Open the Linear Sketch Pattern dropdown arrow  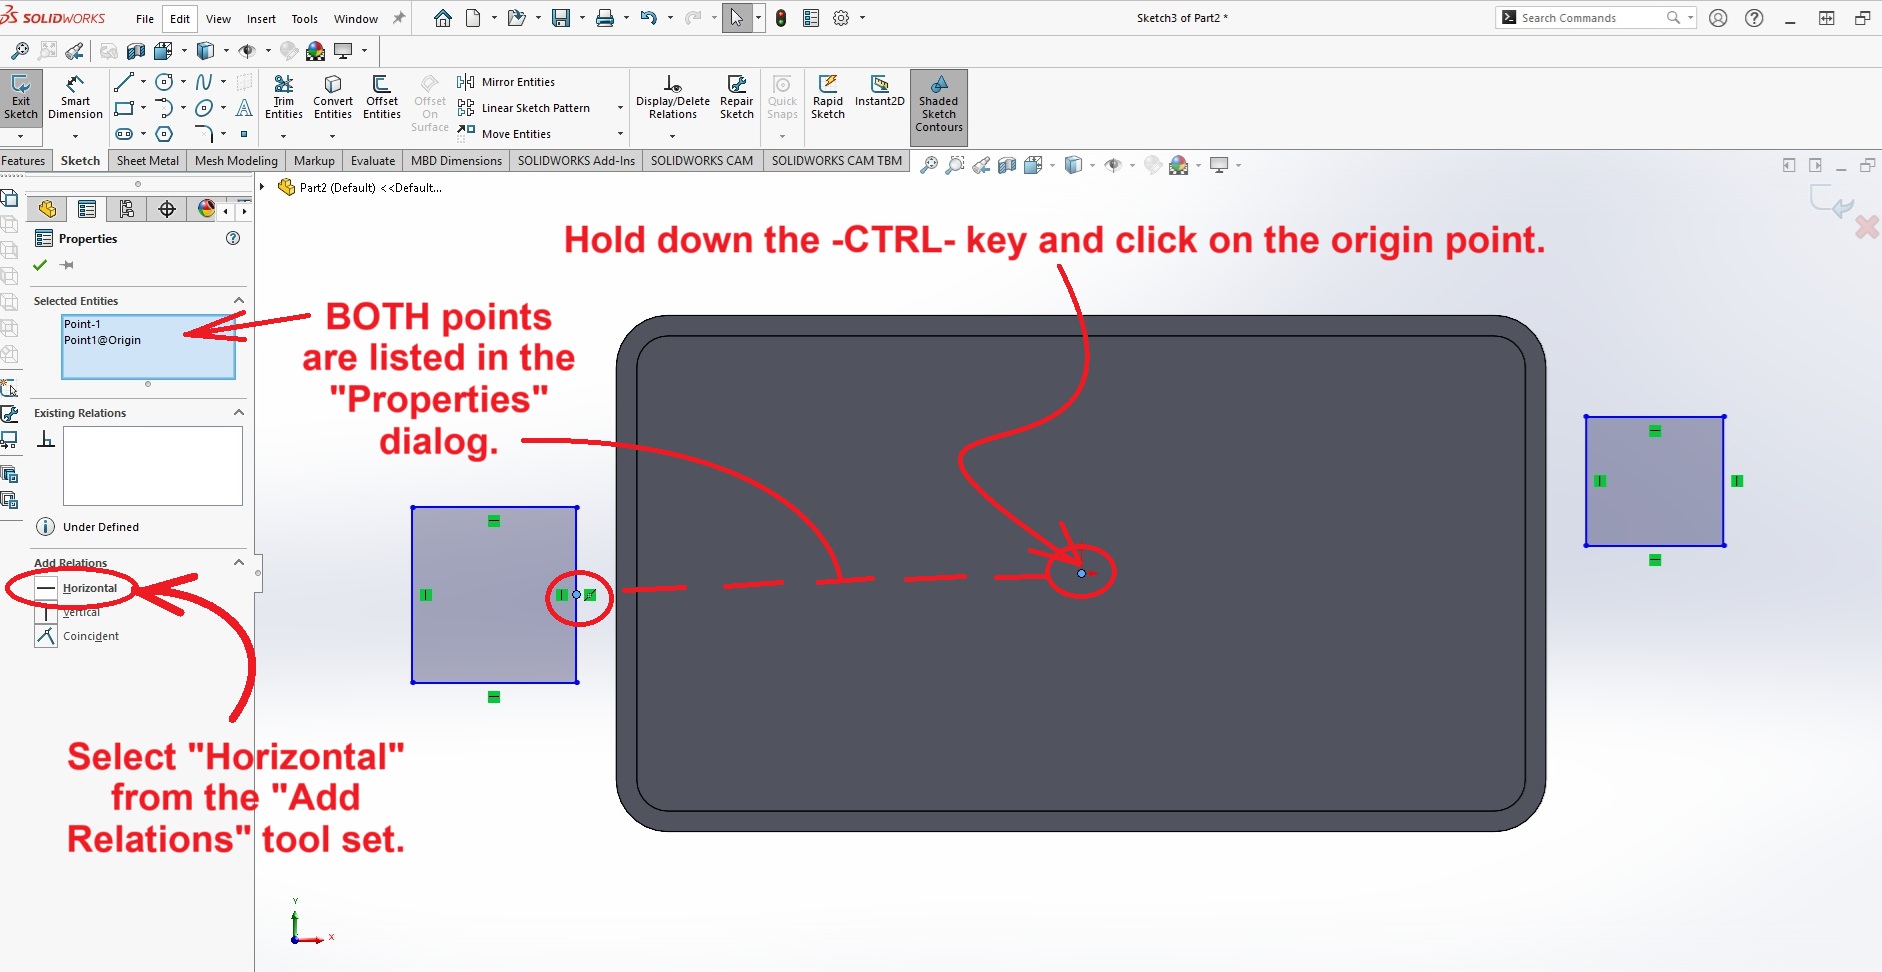click(x=620, y=108)
